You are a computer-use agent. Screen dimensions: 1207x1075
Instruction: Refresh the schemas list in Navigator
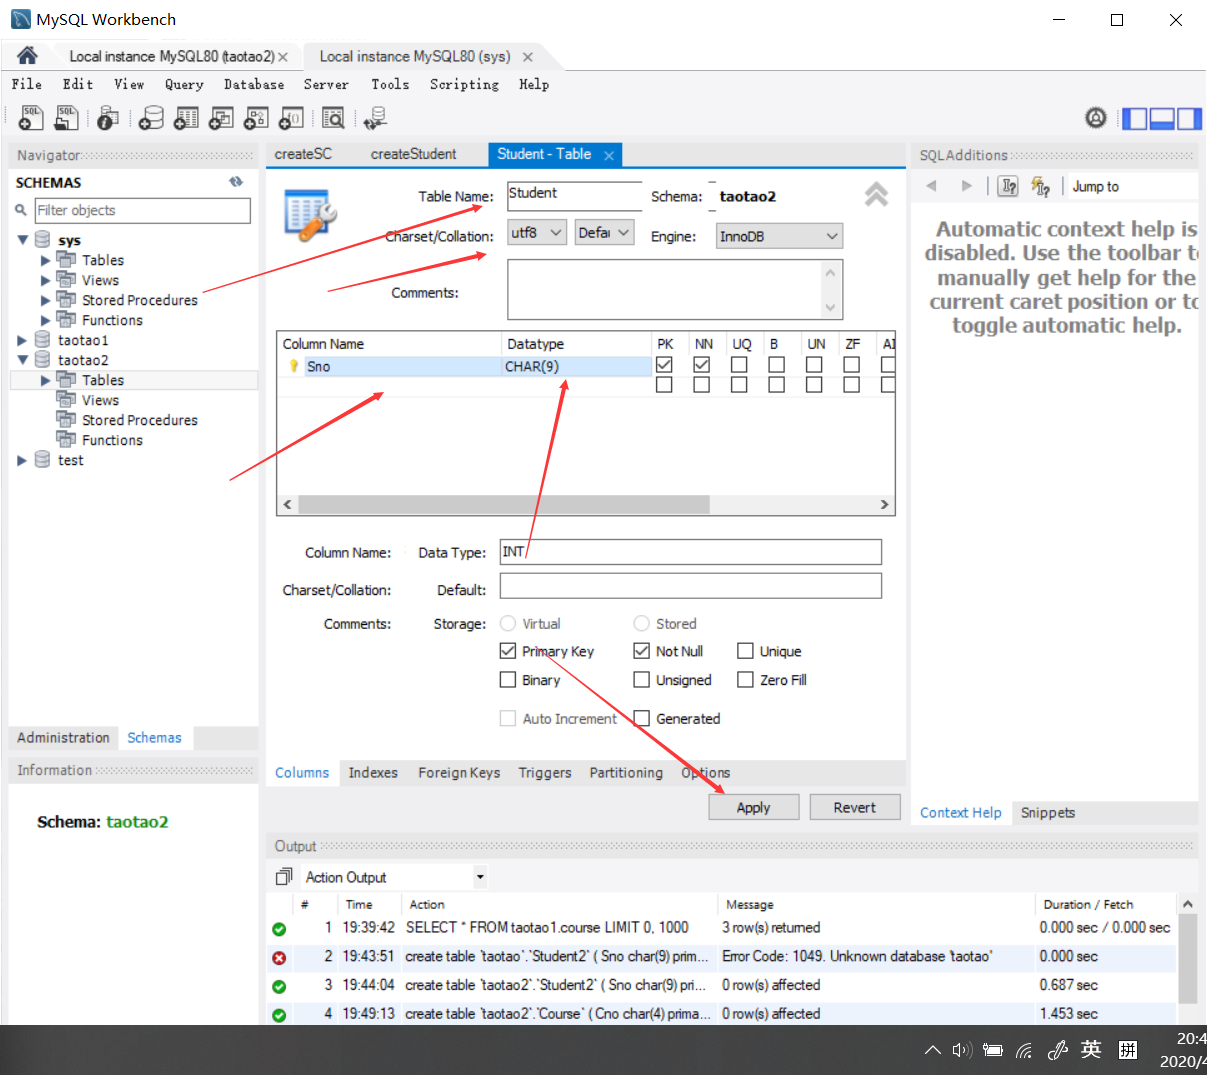(236, 182)
